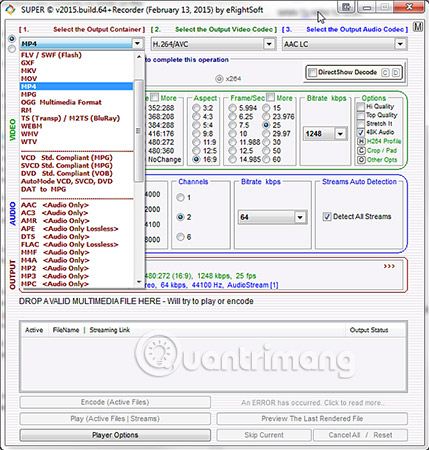The image size is (429, 450).
Task: Click the SUPER app logo icon in title bar
Action: click(x=10, y=10)
